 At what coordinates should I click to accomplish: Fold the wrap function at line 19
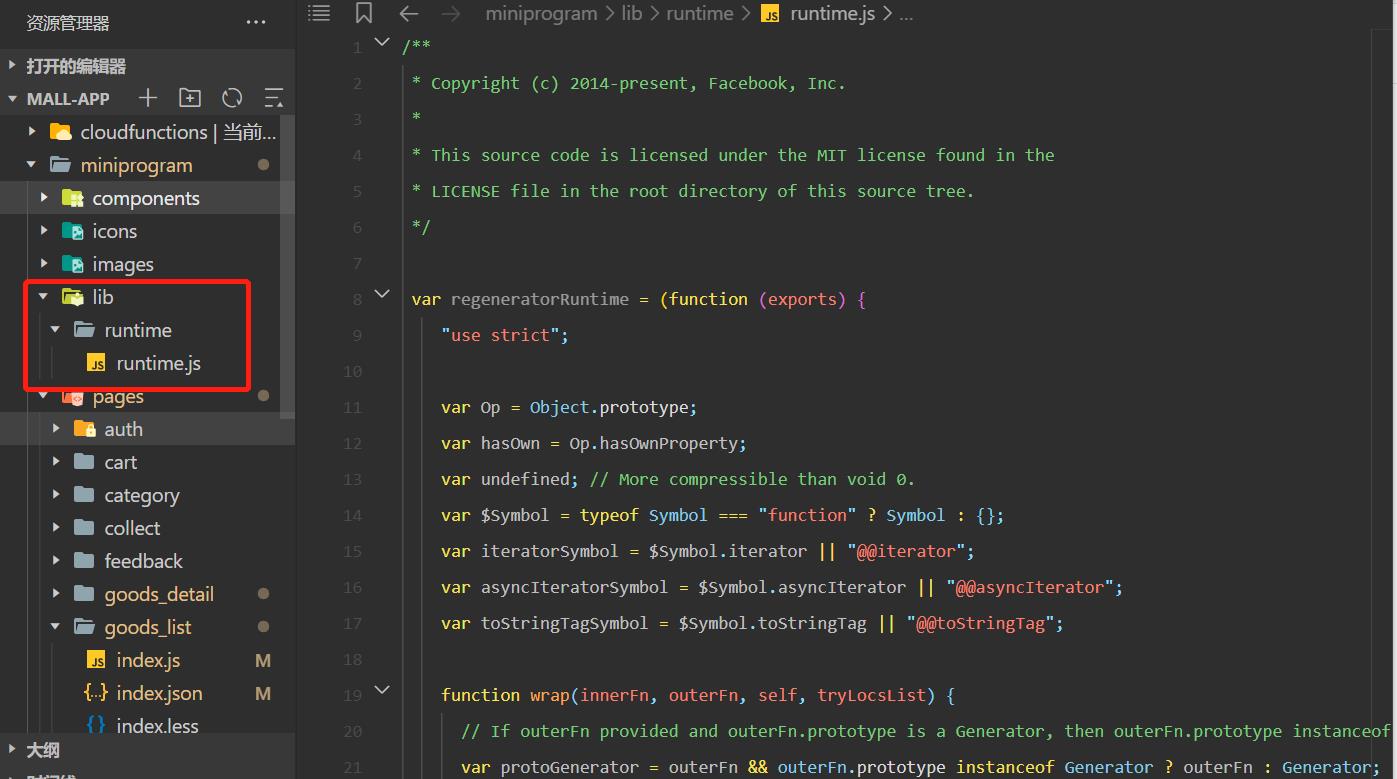[x=381, y=690]
